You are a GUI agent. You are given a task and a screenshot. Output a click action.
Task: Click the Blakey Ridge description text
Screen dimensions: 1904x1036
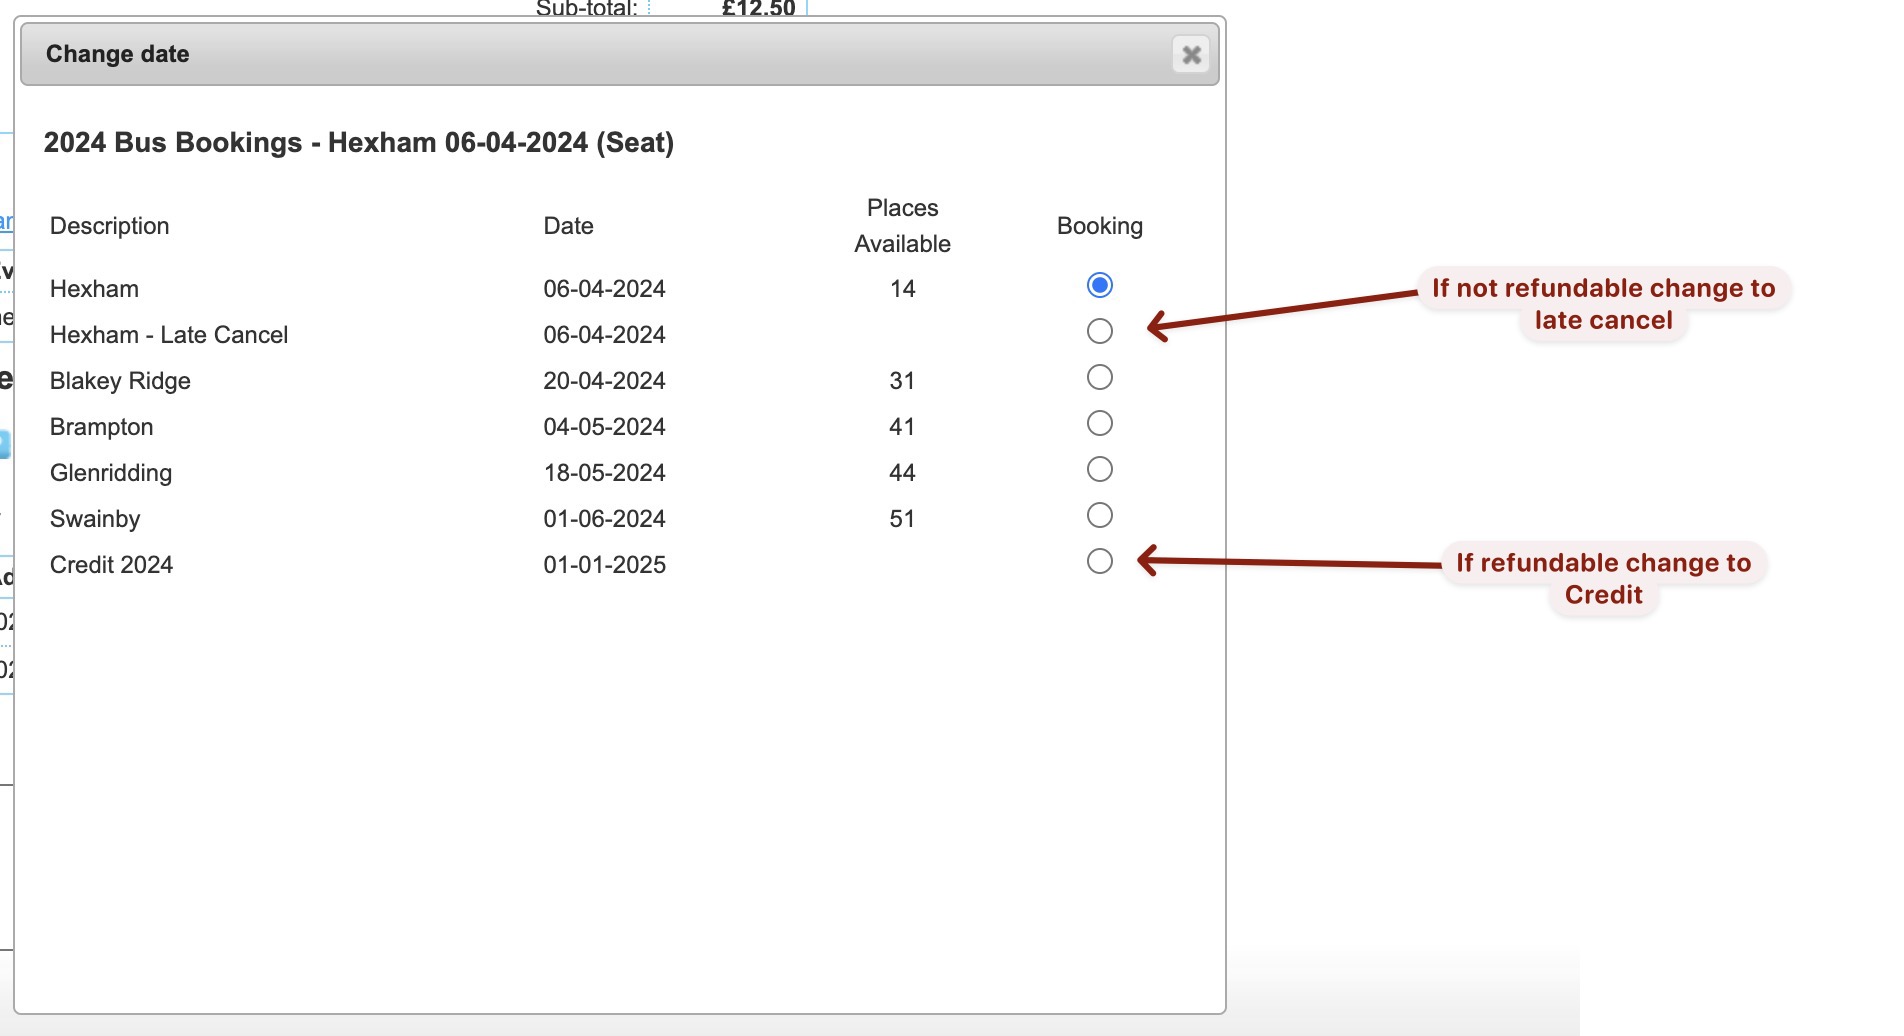pos(120,381)
